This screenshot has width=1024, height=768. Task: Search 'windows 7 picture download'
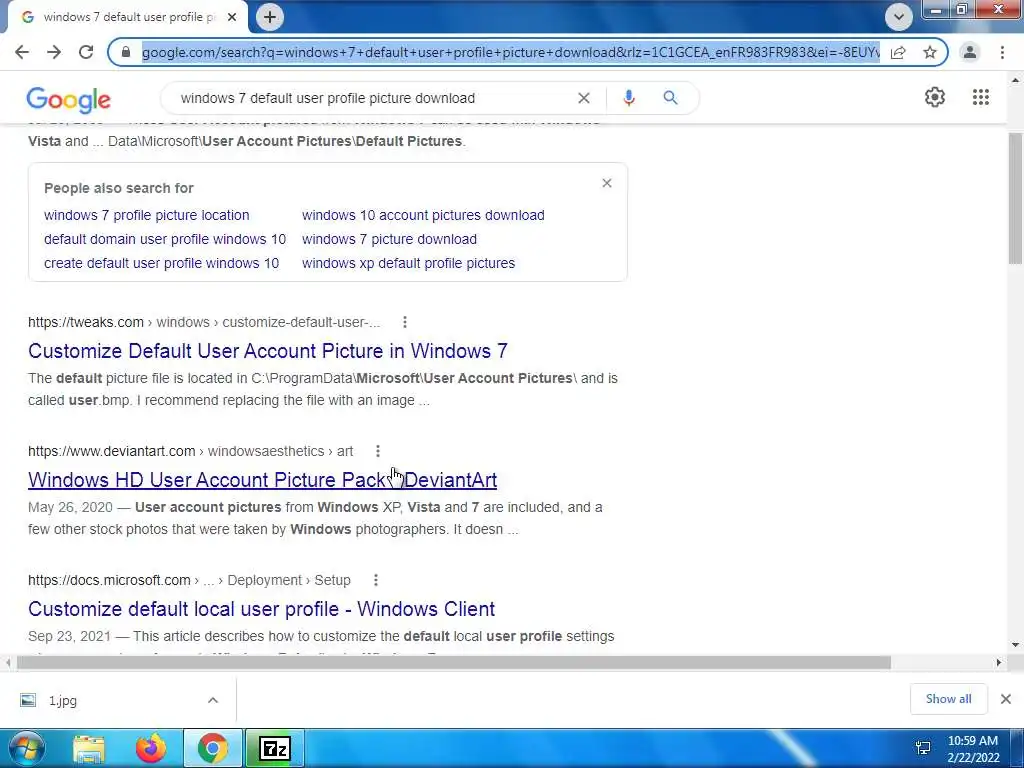point(389,239)
